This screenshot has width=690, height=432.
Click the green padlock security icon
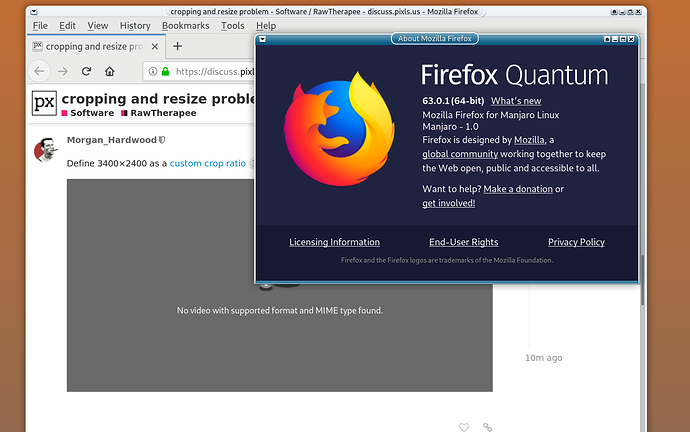[165, 71]
